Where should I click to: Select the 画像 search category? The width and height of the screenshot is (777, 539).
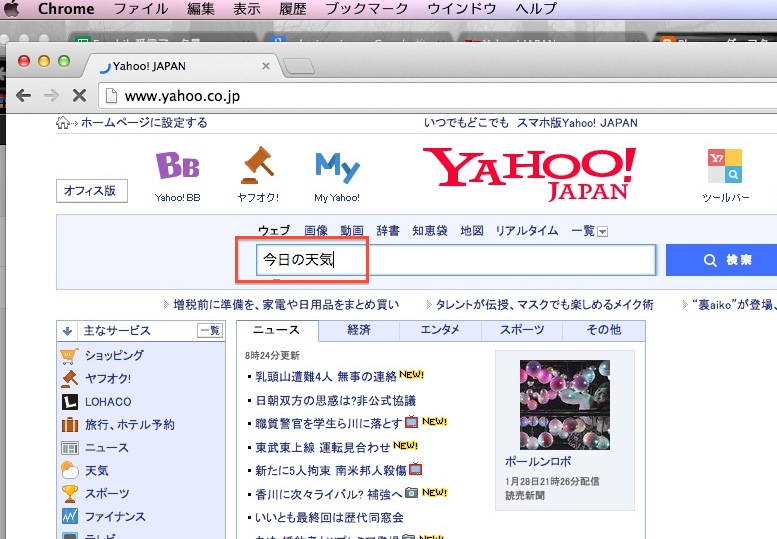click(x=316, y=231)
